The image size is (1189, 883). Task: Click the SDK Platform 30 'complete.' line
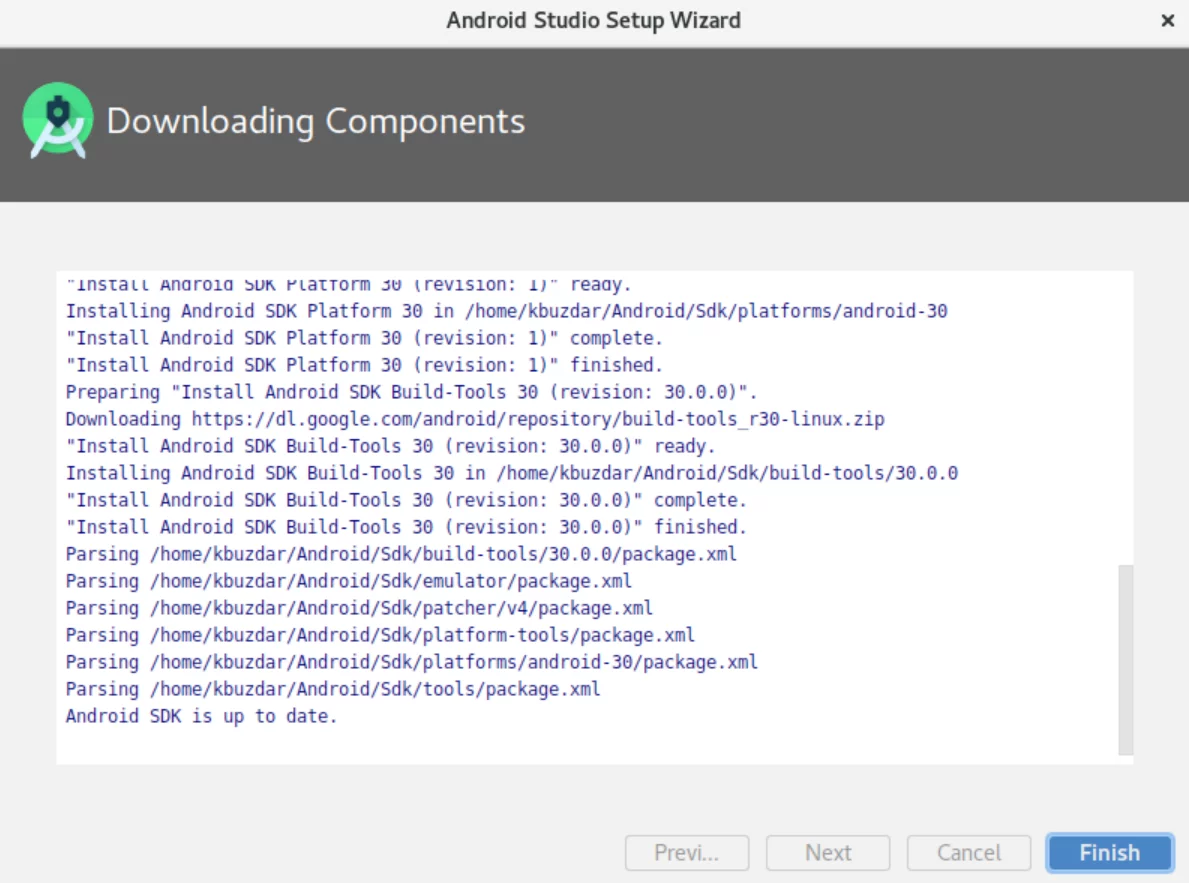[364, 338]
